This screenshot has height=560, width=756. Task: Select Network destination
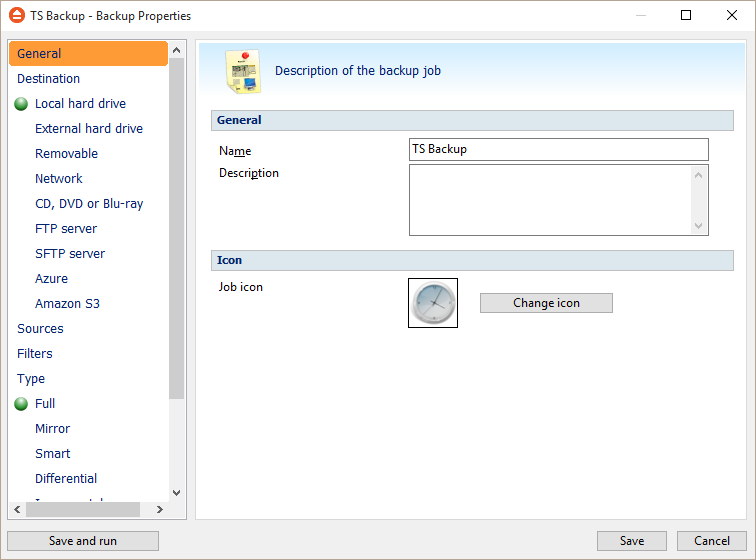[59, 179]
